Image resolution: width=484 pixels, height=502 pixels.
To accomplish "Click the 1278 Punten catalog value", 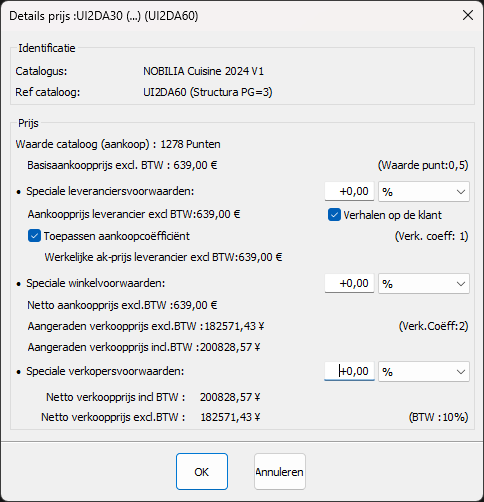I will coord(190,144).
